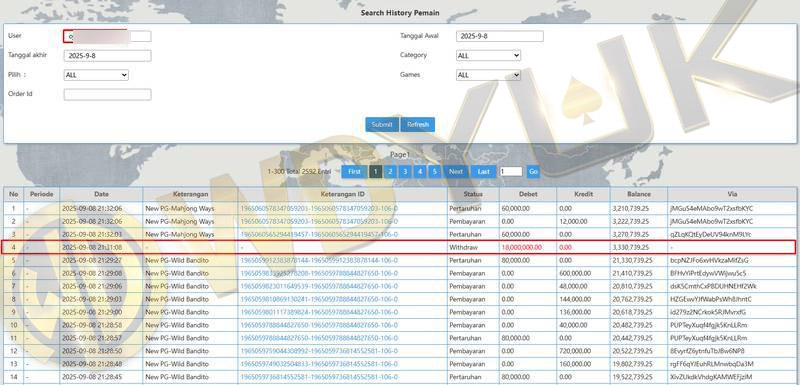Click the Submit button
800x385 pixels.
(x=382, y=125)
